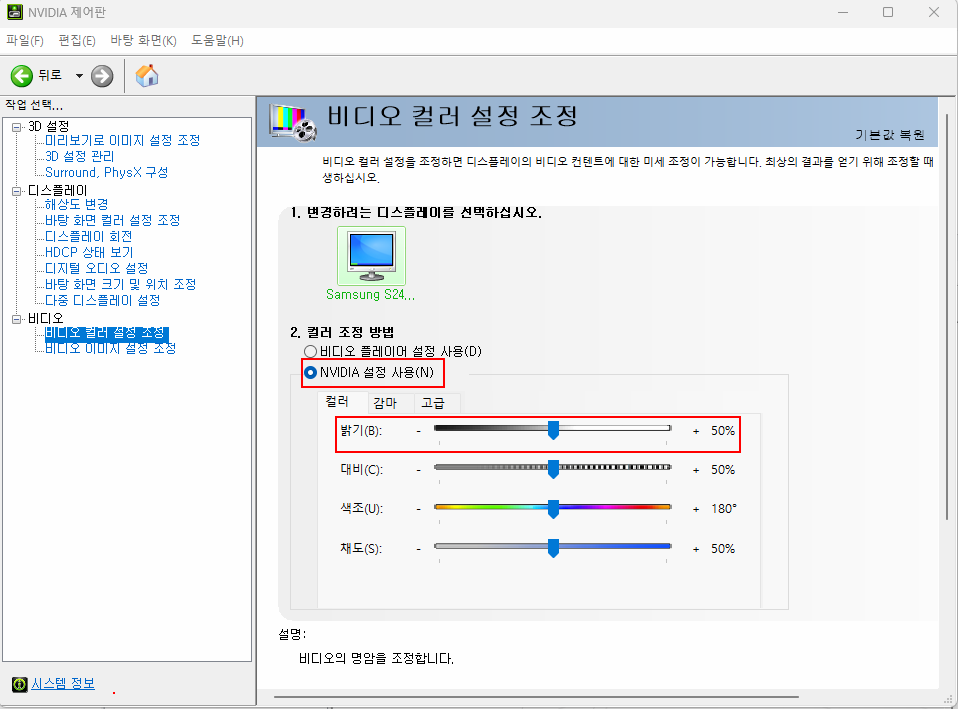Open 미리보기로 이미지 설정 조정
The height and width of the screenshot is (709, 958).
click(123, 140)
